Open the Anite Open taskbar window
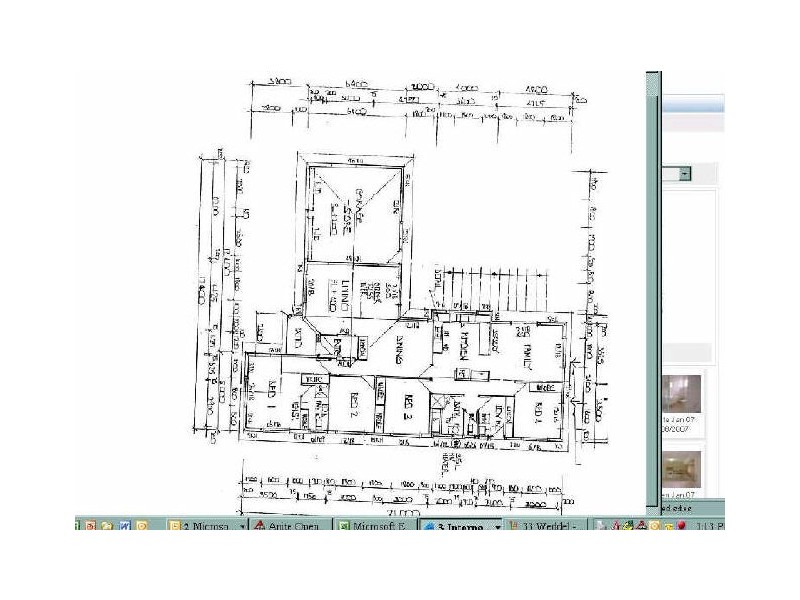Image resolution: width=800 pixels, height=600 pixels. (287, 525)
